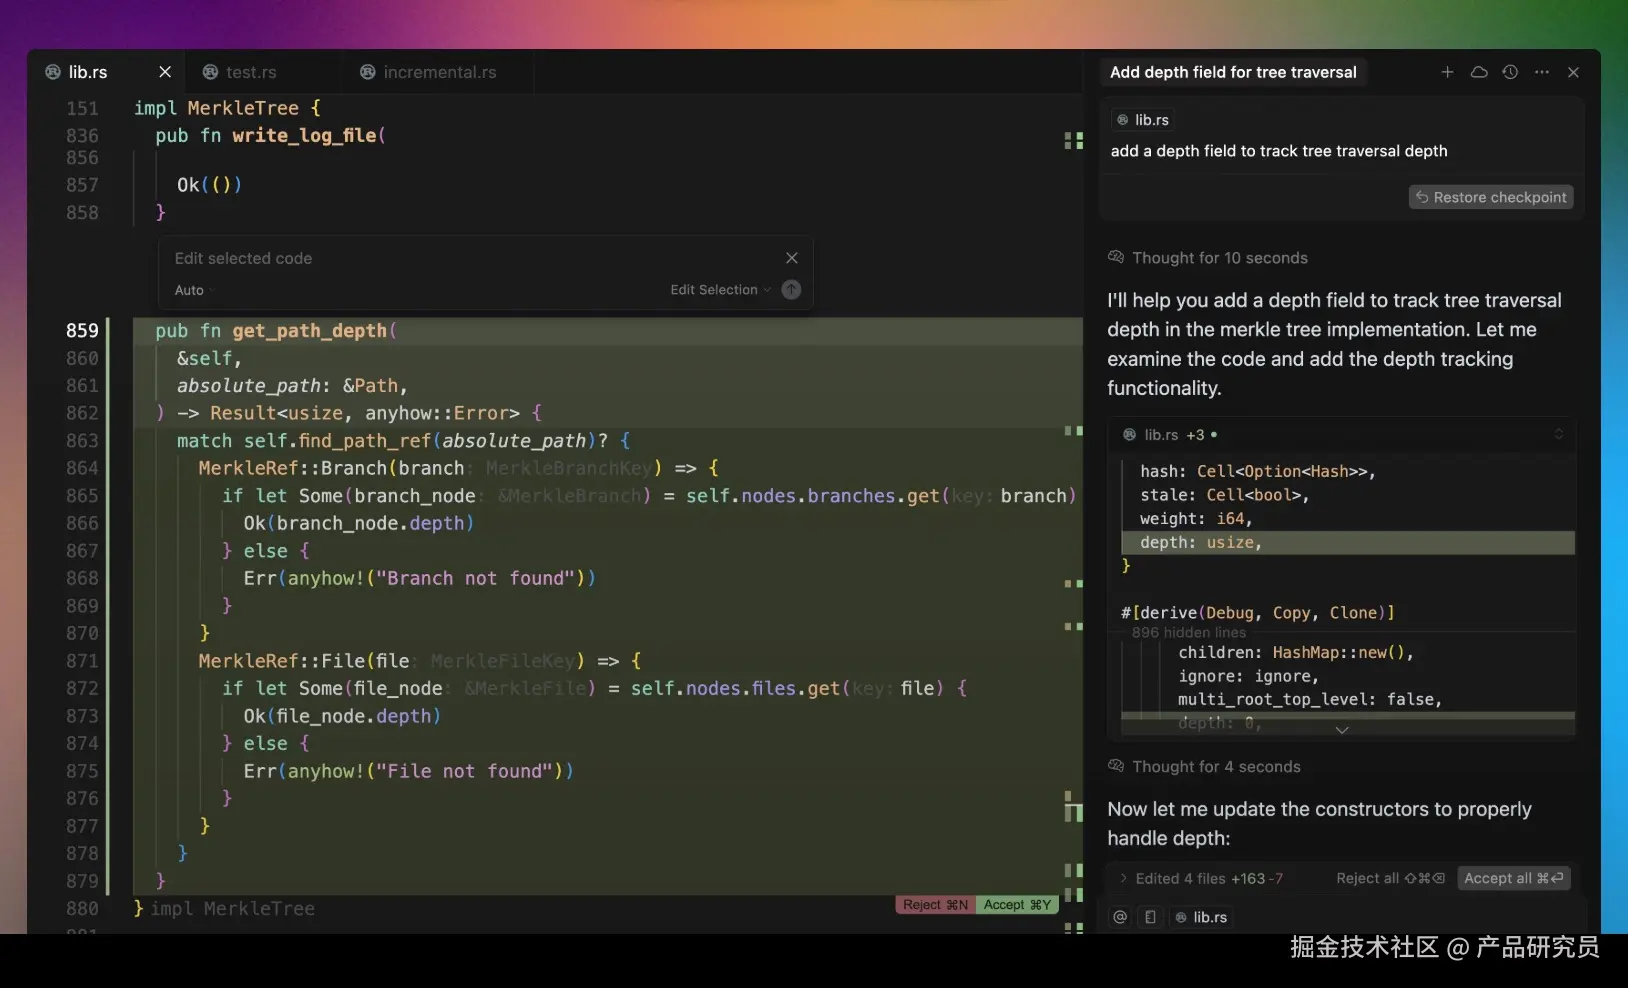Reject the inline change with Reject ⌘N
1628x988 pixels.
935,905
